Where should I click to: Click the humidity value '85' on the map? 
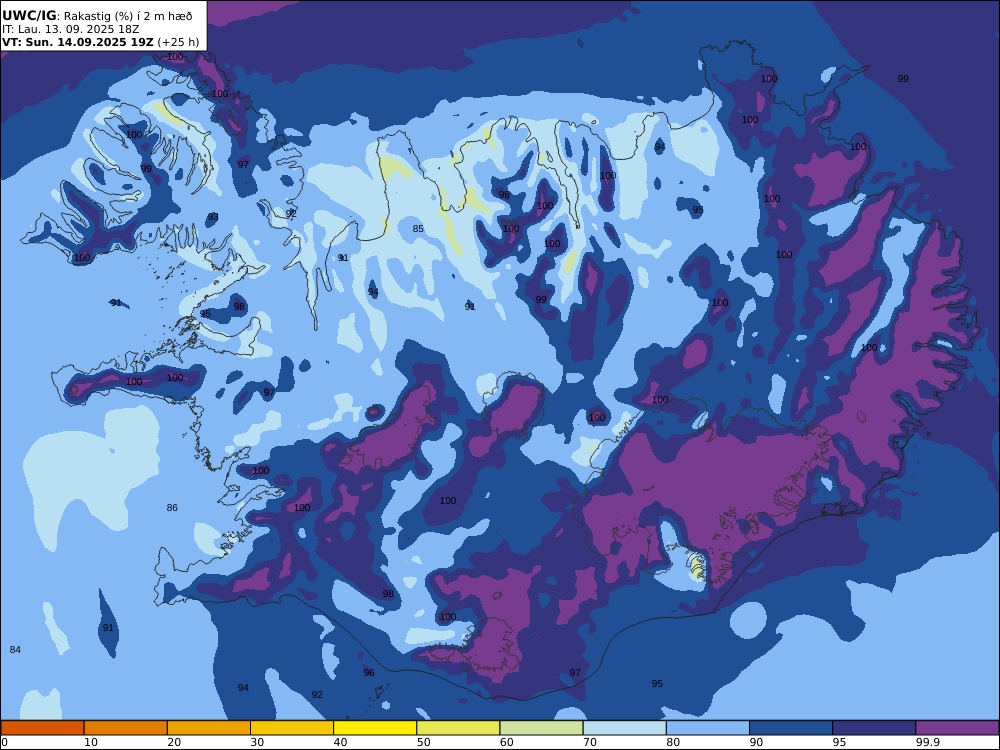coord(418,229)
